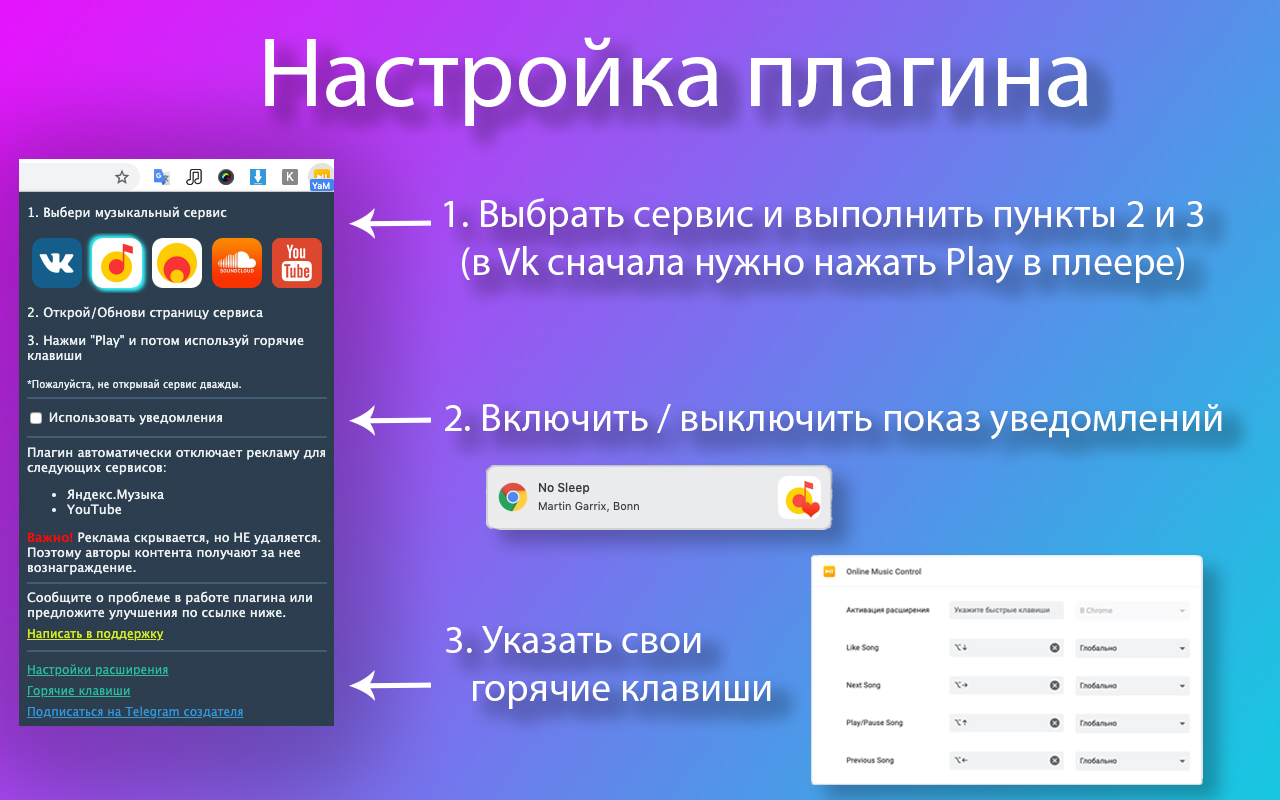Select the VK music service icon
The image size is (1280, 800).
57,263
